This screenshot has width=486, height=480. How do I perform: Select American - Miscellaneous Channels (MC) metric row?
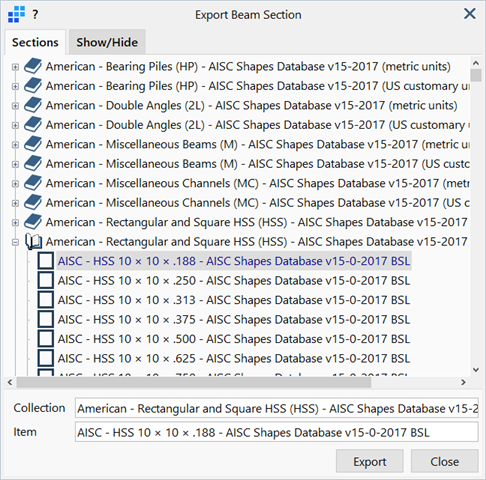coord(258,183)
